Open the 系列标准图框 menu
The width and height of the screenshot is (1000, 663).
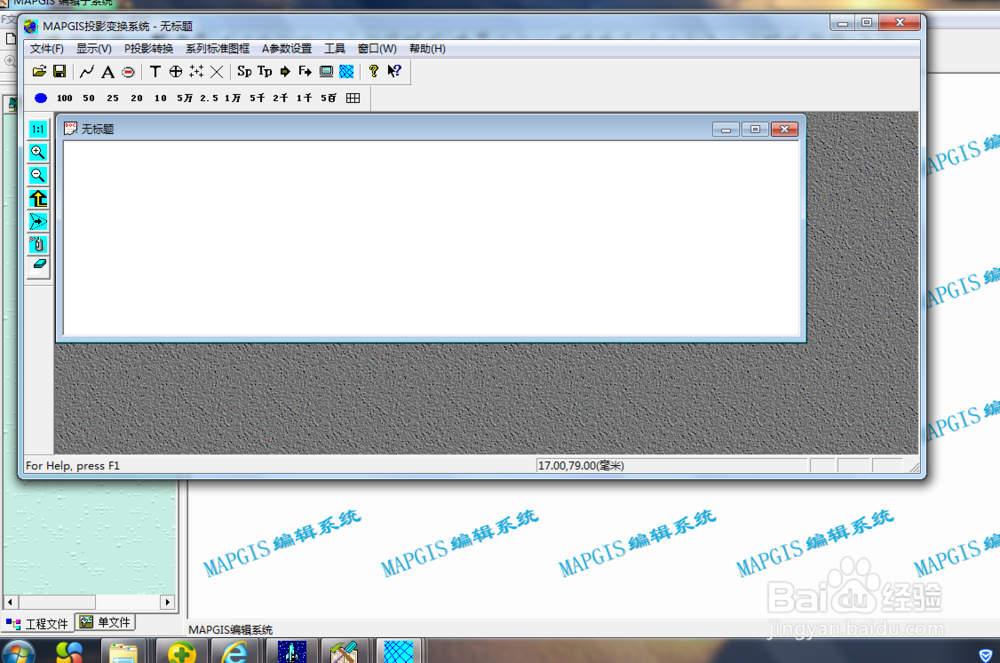217,48
